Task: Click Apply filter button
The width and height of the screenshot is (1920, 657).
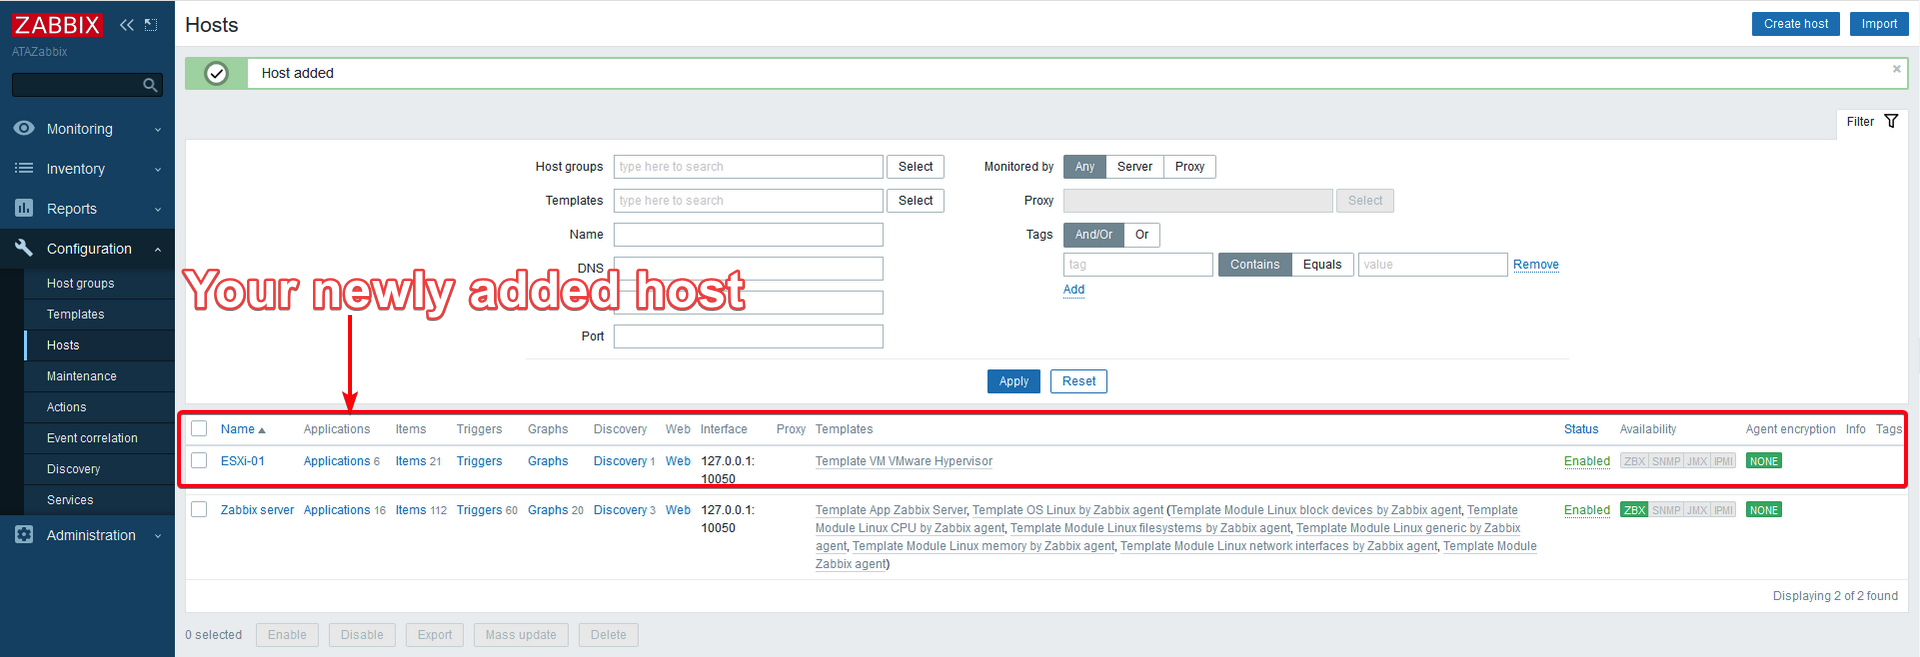Action: click(x=1014, y=381)
